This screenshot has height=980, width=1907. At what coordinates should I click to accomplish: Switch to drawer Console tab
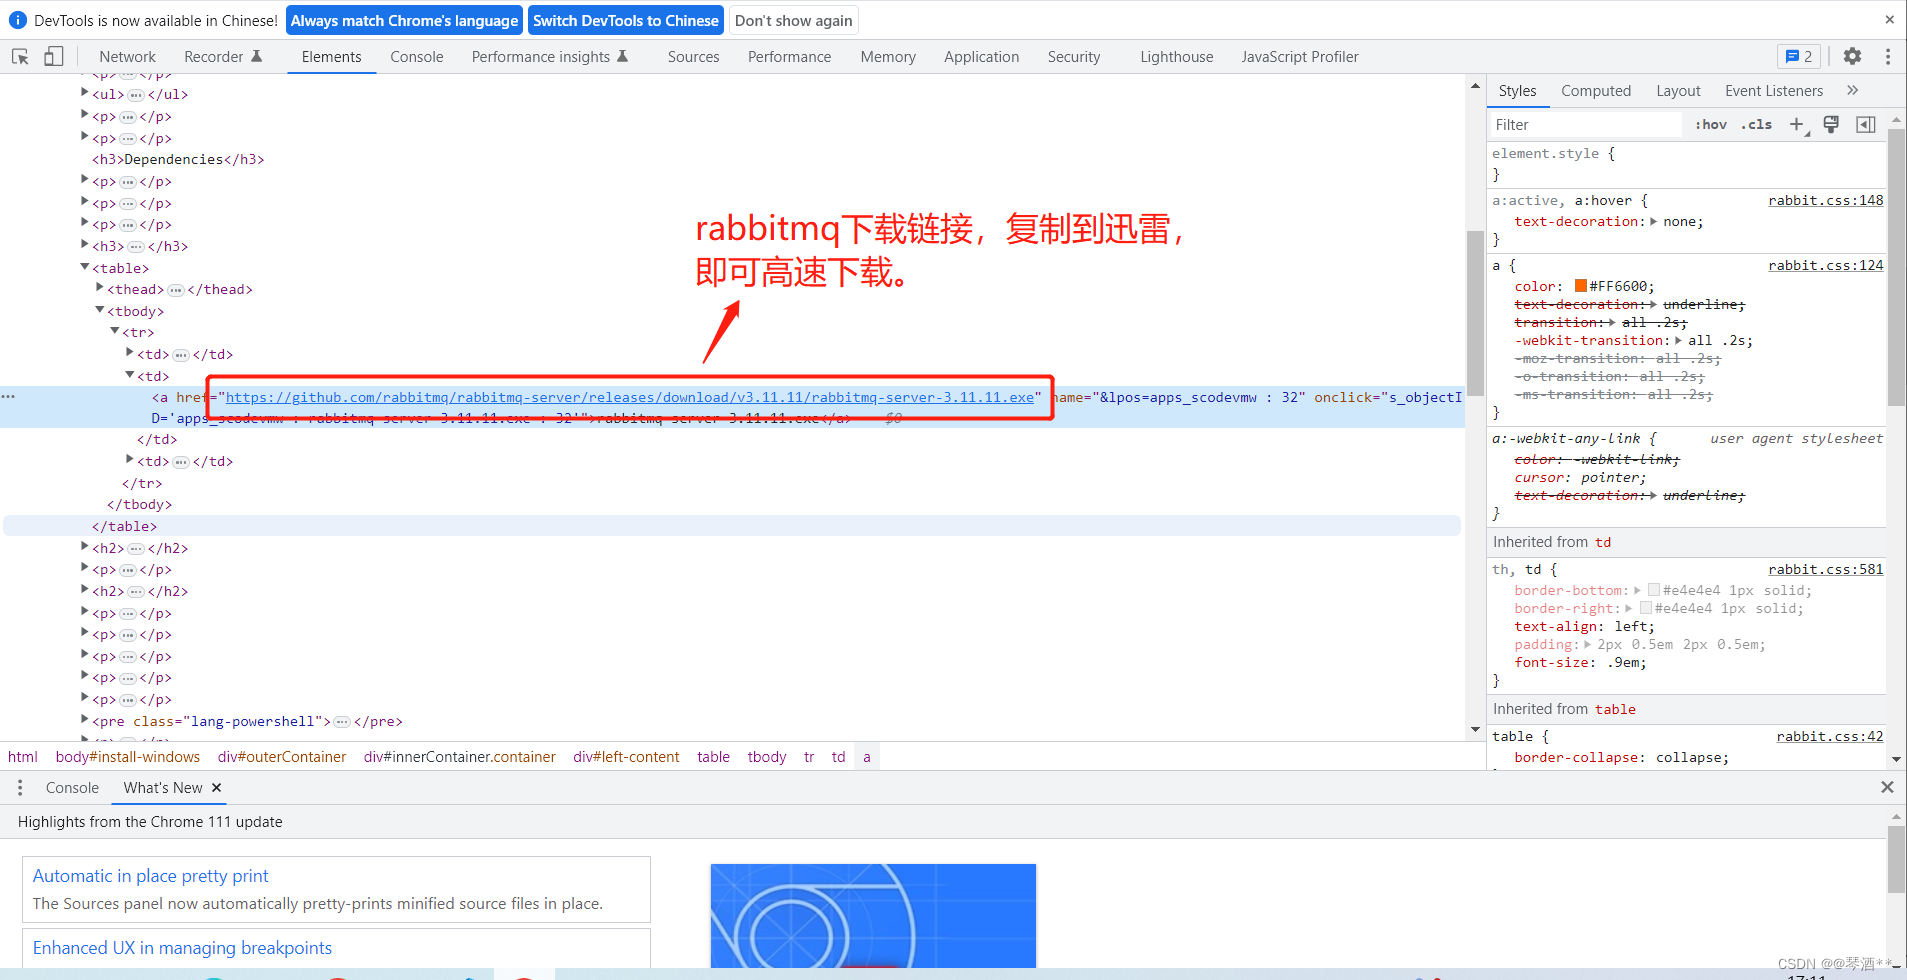72,788
